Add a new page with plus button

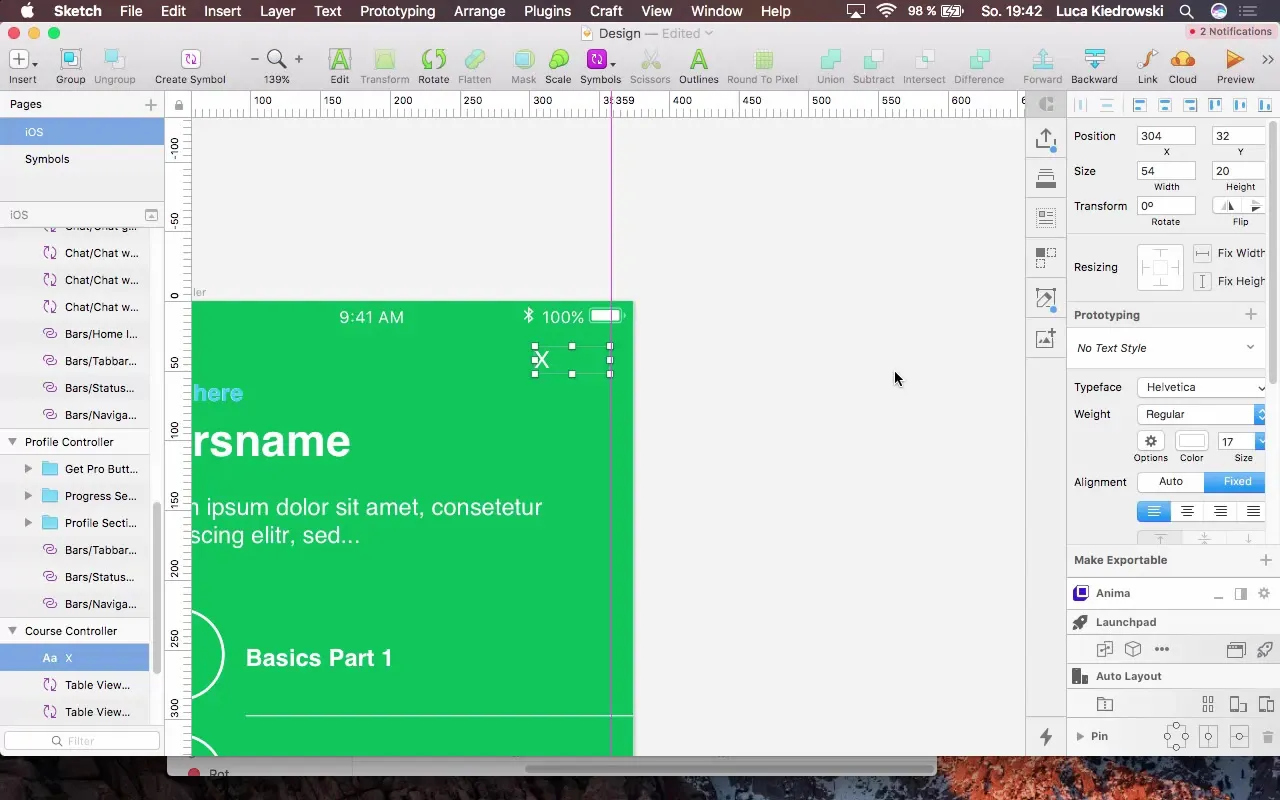tap(151, 104)
